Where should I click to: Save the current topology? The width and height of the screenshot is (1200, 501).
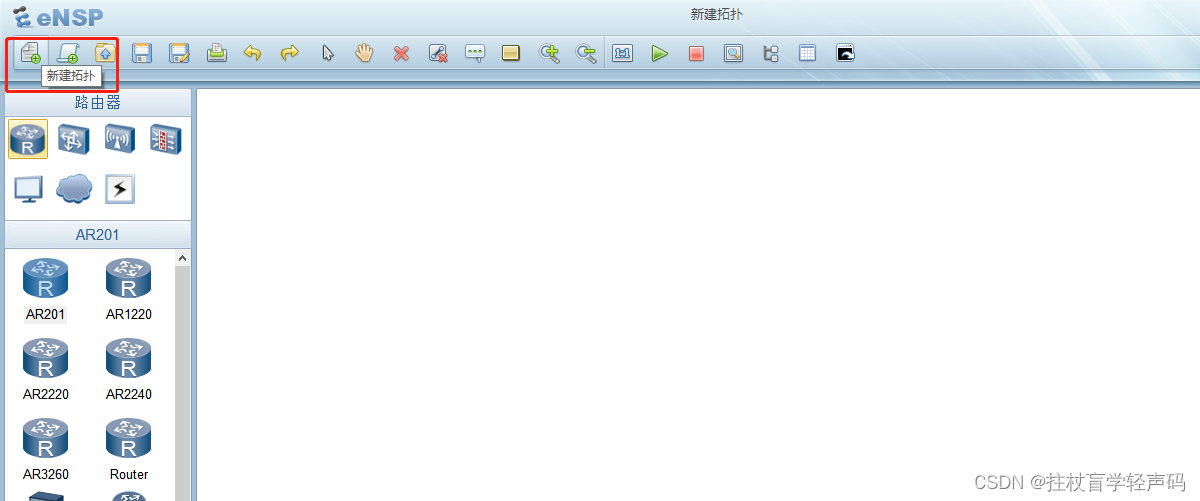[142, 53]
